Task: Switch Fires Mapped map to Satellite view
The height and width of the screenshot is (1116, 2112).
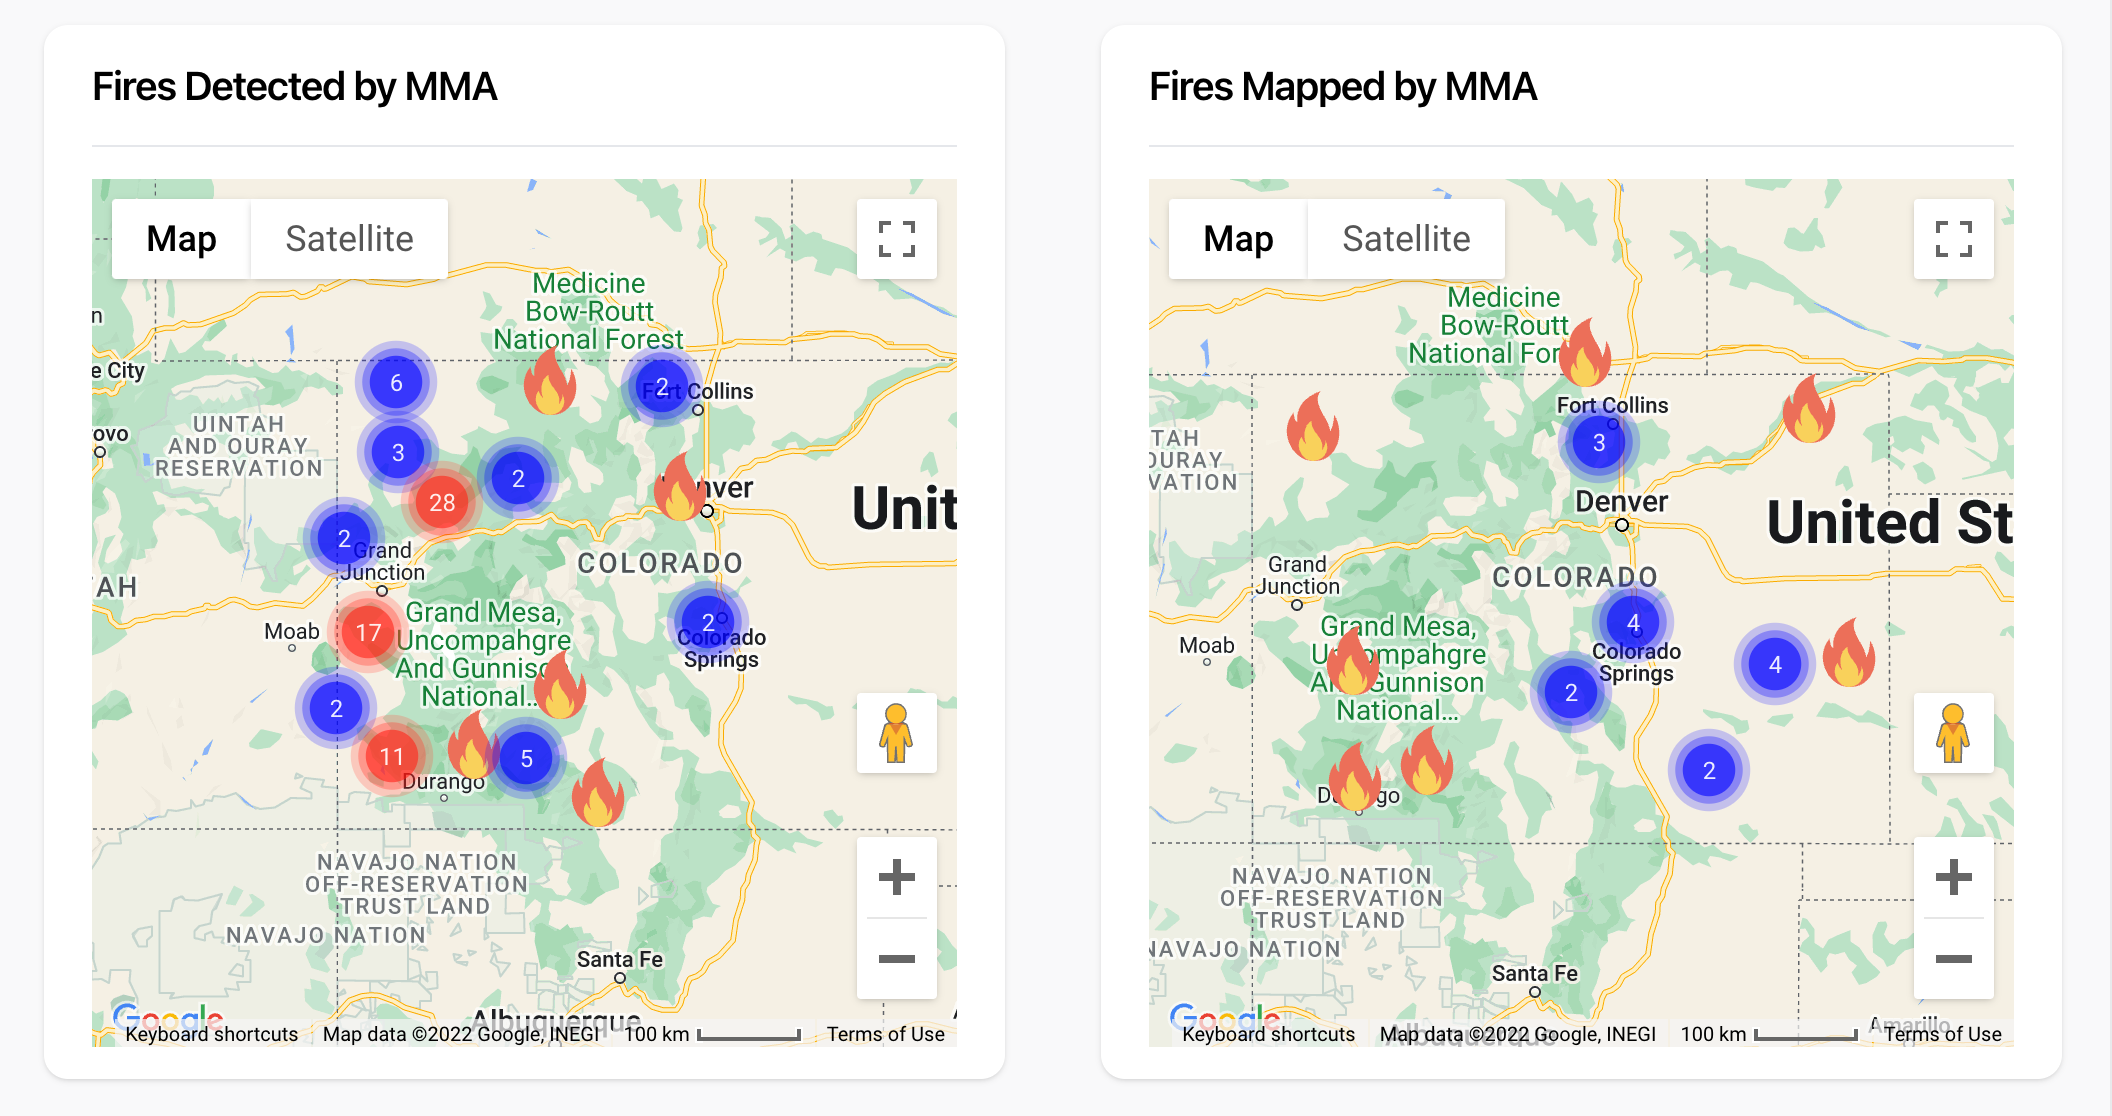Action: tap(1405, 239)
